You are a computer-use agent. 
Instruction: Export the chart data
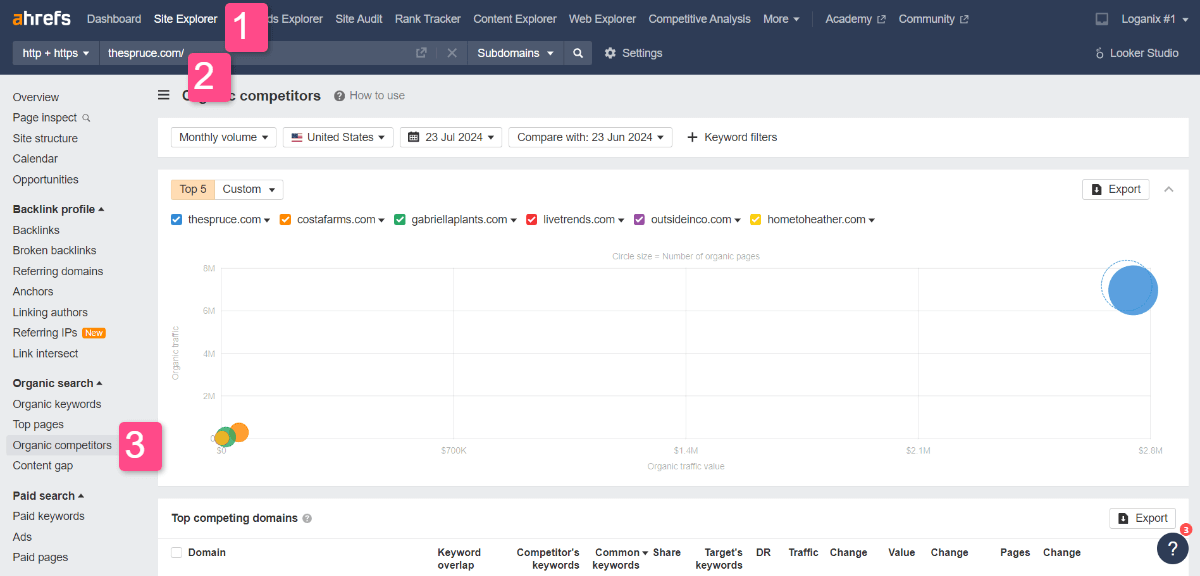coord(1115,189)
